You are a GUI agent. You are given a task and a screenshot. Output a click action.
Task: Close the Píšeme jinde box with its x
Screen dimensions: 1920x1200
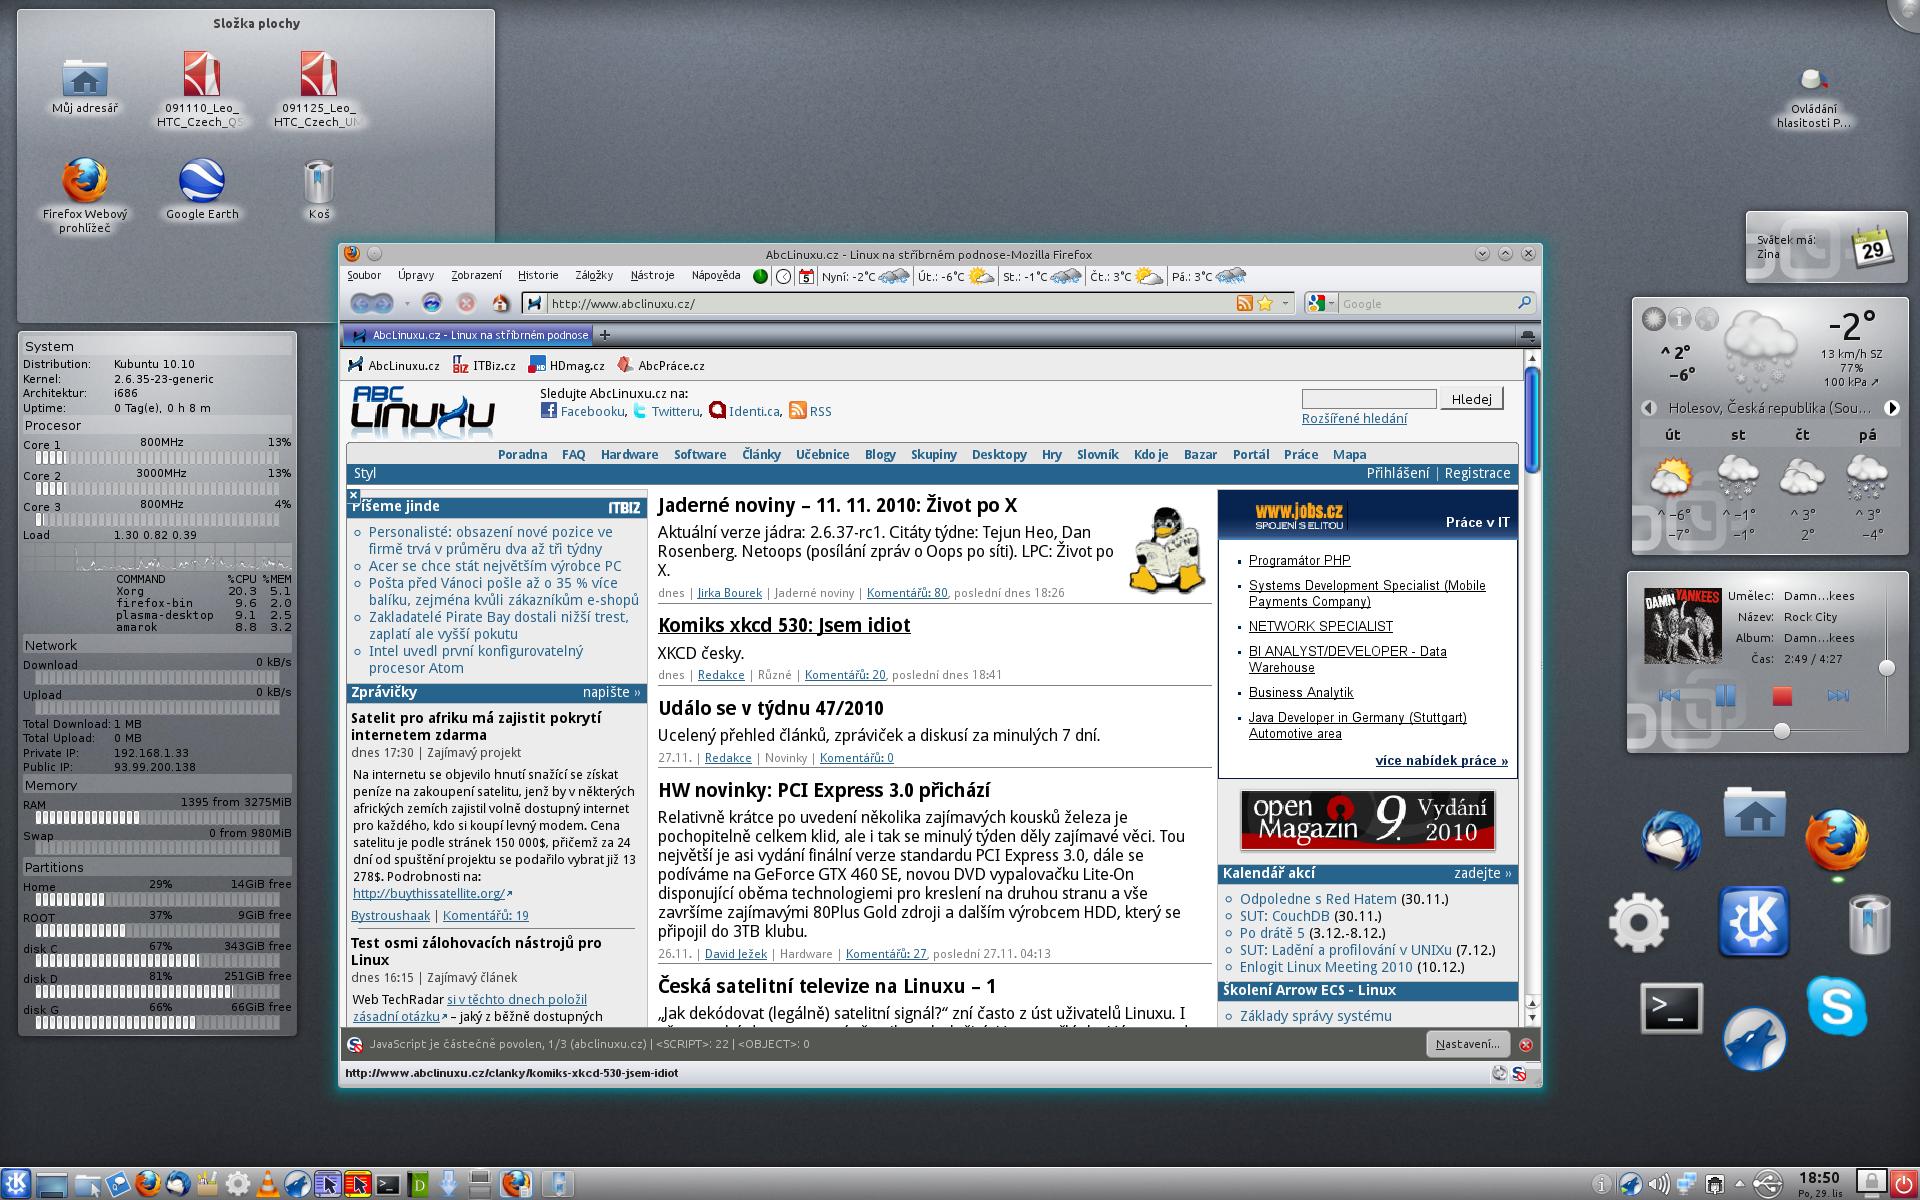coord(354,495)
